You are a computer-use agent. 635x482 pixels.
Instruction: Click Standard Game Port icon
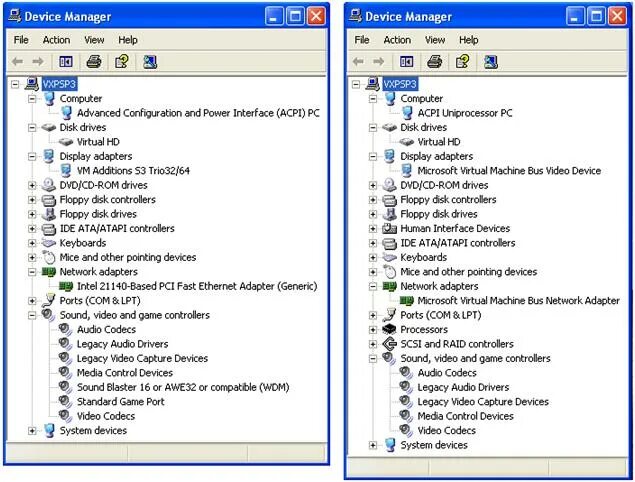click(x=66, y=401)
